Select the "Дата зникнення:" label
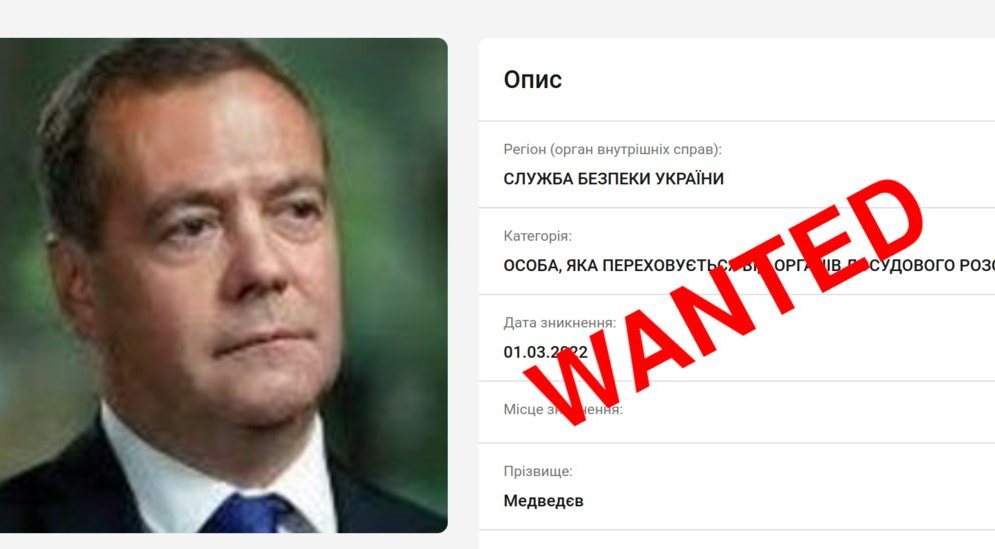 pyautogui.click(x=560, y=322)
